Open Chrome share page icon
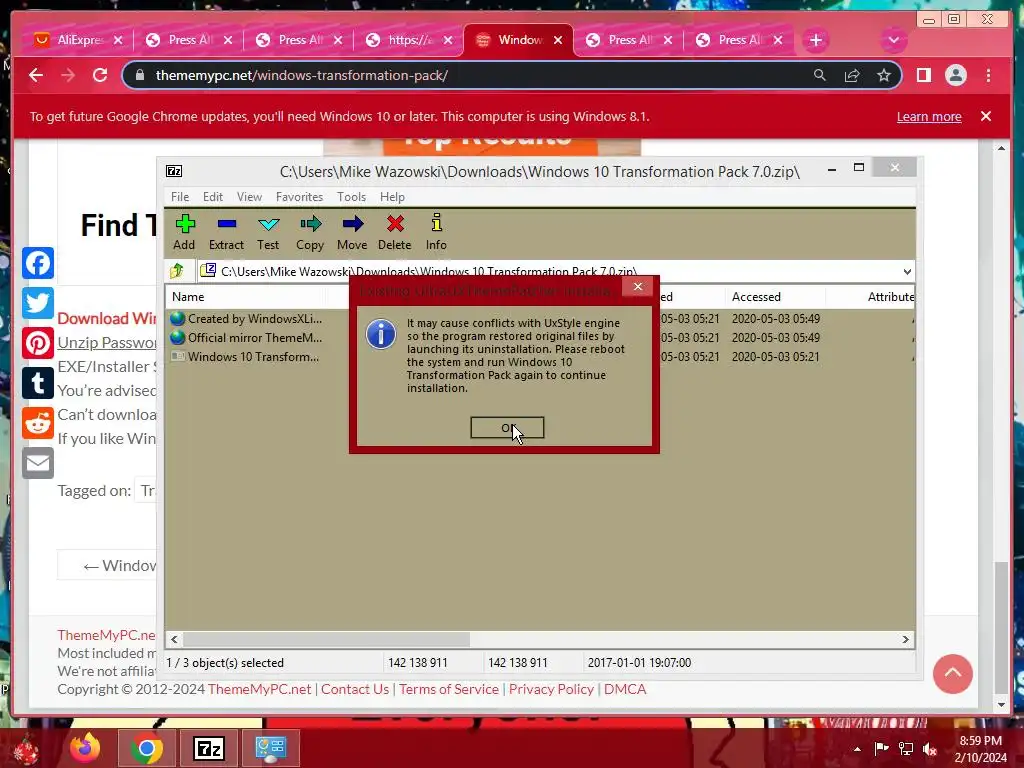1024x768 pixels. pyautogui.click(x=852, y=75)
